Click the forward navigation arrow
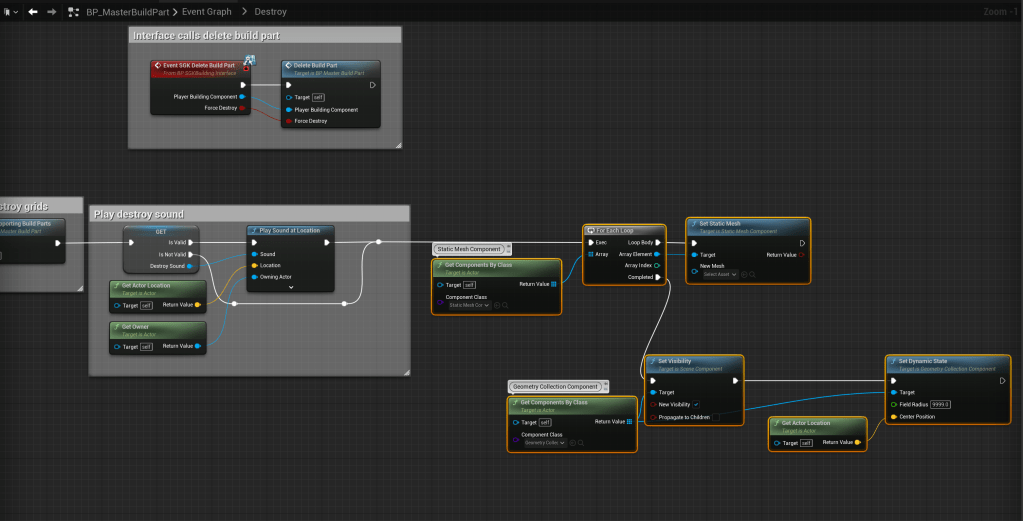 [x=52, y=12]
